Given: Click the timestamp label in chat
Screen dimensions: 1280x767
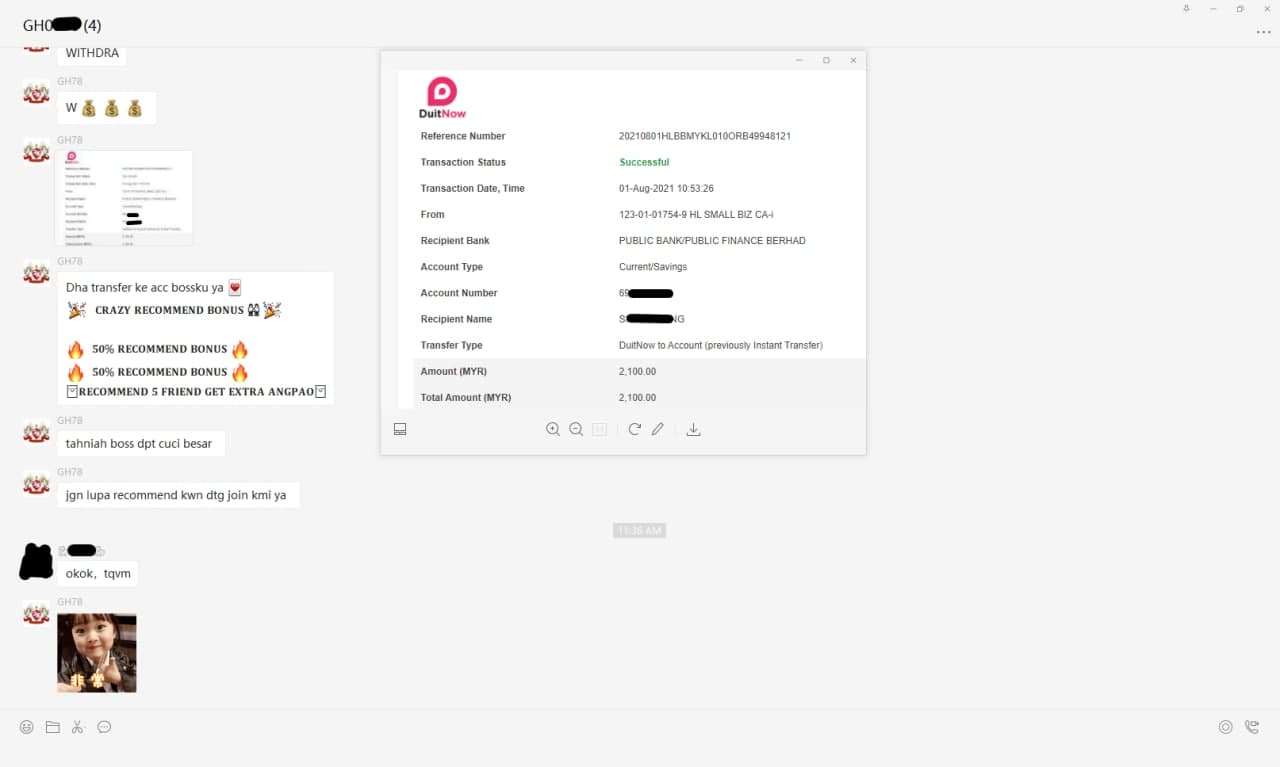Looking at the screenshot, I should 639,531.
